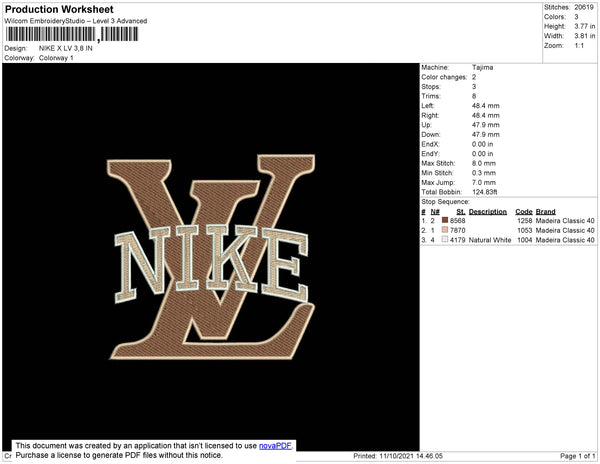
Task: Click the max jump value '7.0 mm'
Action: pyautogui.click(x=484, y=182)
